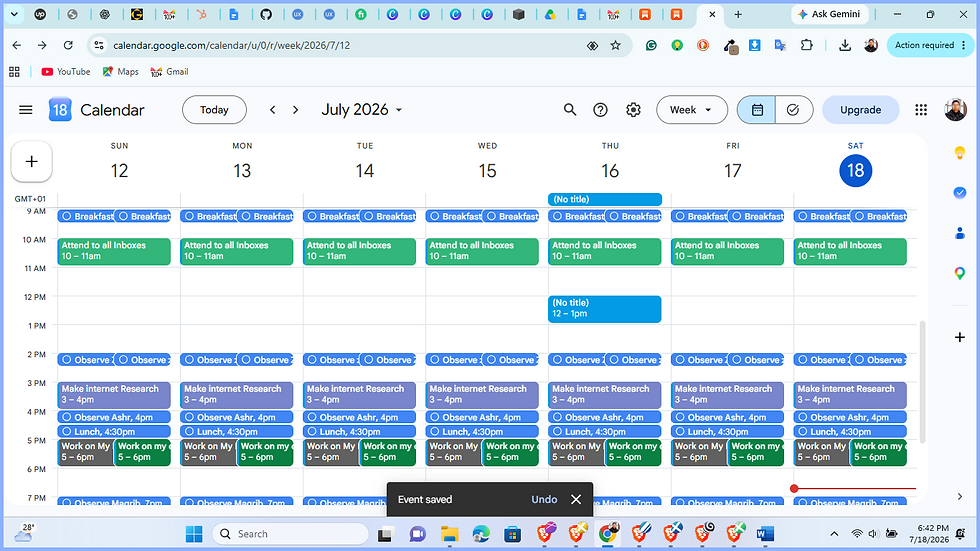The image size is (980, 551).
Task: Switch to the GitHub browser tab
Action: point(266,14)
